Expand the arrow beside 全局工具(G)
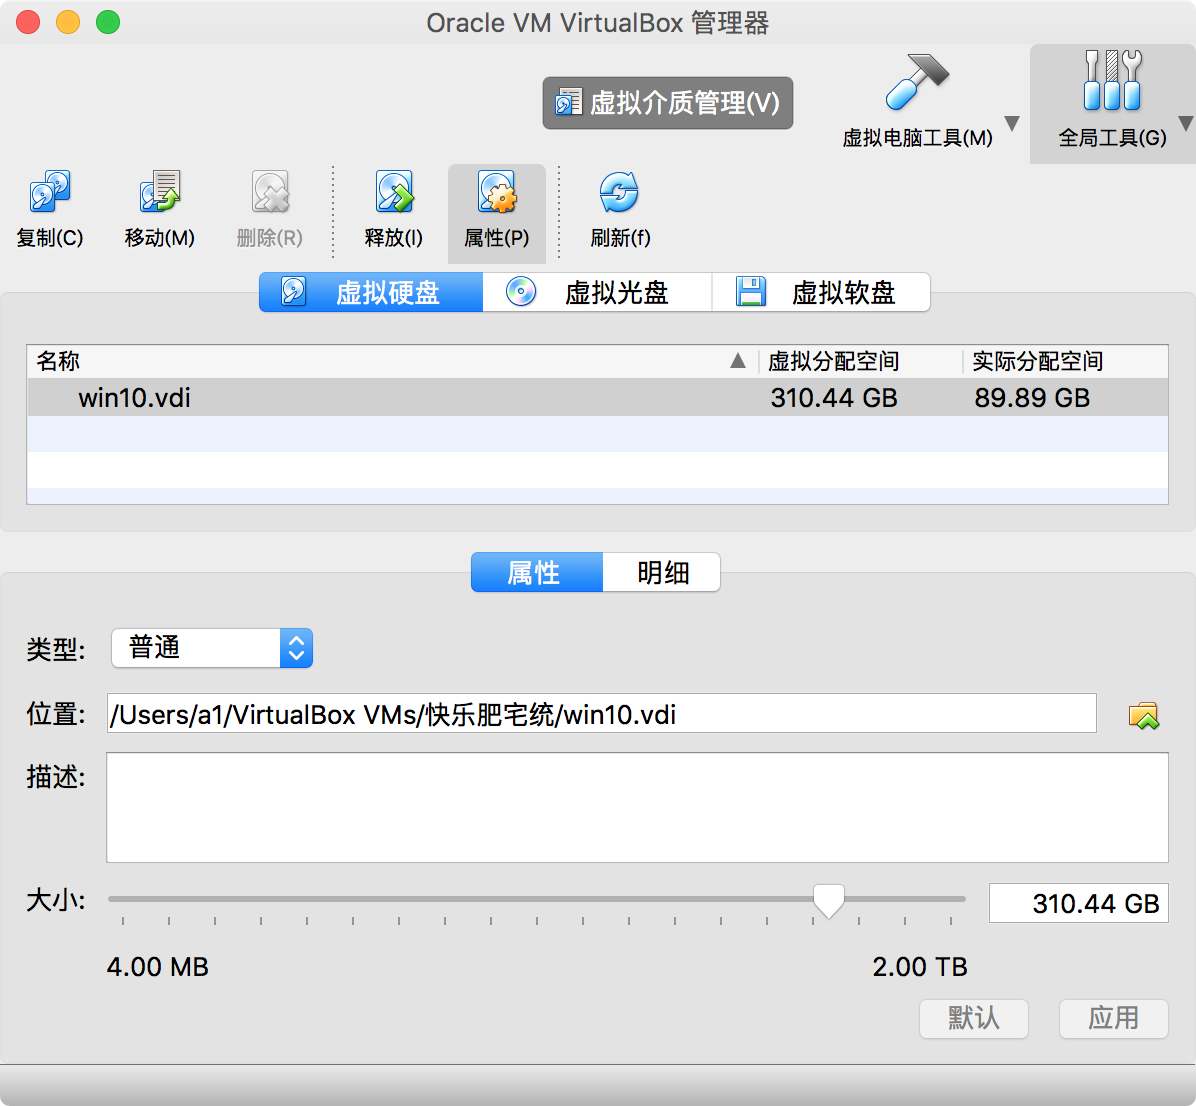This screenshot has width=1196, height=1106. pos(1186,124)
